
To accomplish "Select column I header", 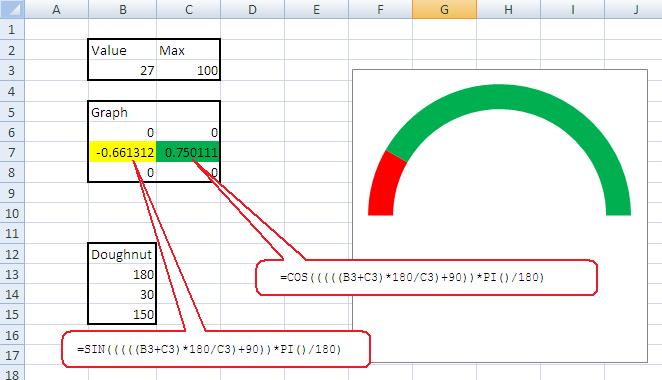I will pos(572,9).
